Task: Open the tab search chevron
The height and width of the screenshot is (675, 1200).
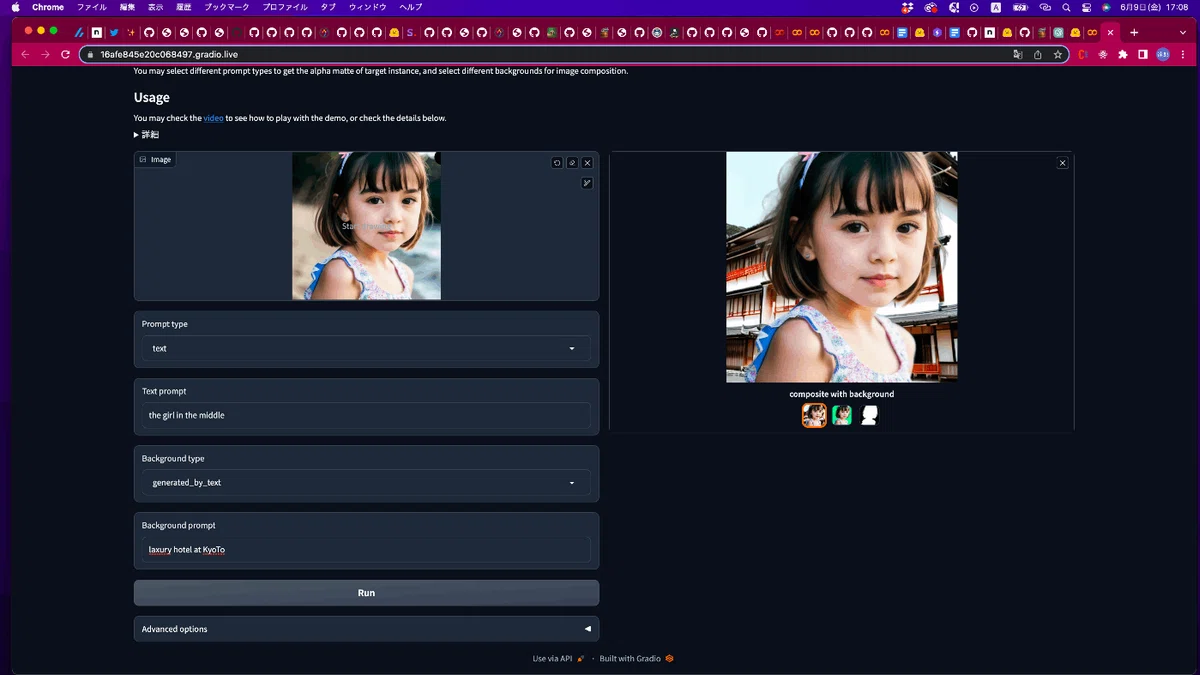Action: pos(1183,32)
